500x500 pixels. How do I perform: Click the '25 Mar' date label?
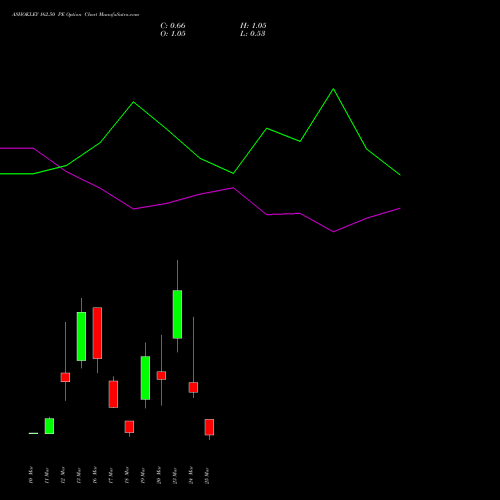tap(207, 475)
